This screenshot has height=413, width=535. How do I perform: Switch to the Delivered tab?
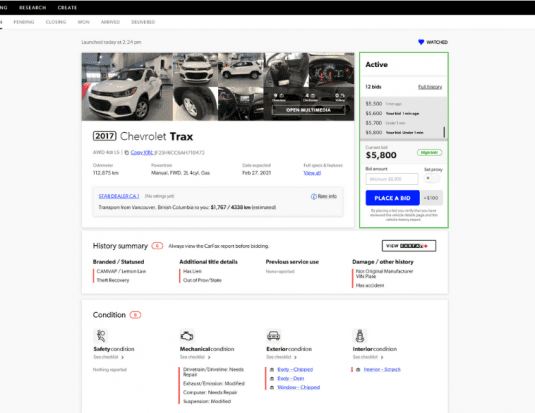143,22
